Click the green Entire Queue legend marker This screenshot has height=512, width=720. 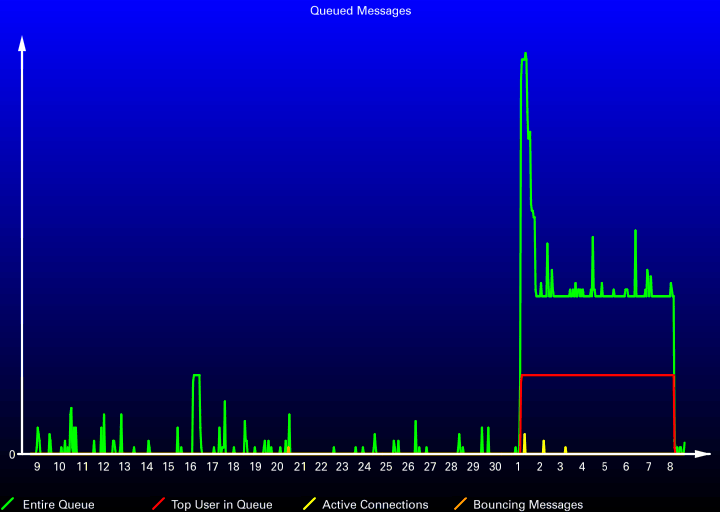click(x=8, y=504)
